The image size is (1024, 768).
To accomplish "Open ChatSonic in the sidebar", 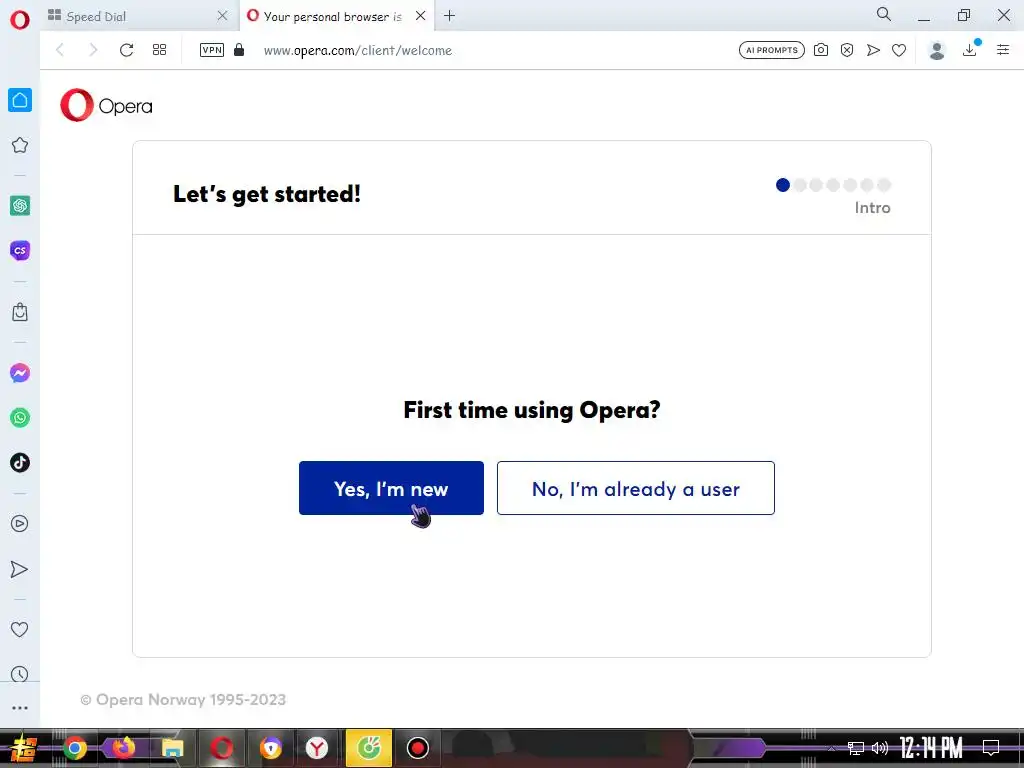I will 20,250.
